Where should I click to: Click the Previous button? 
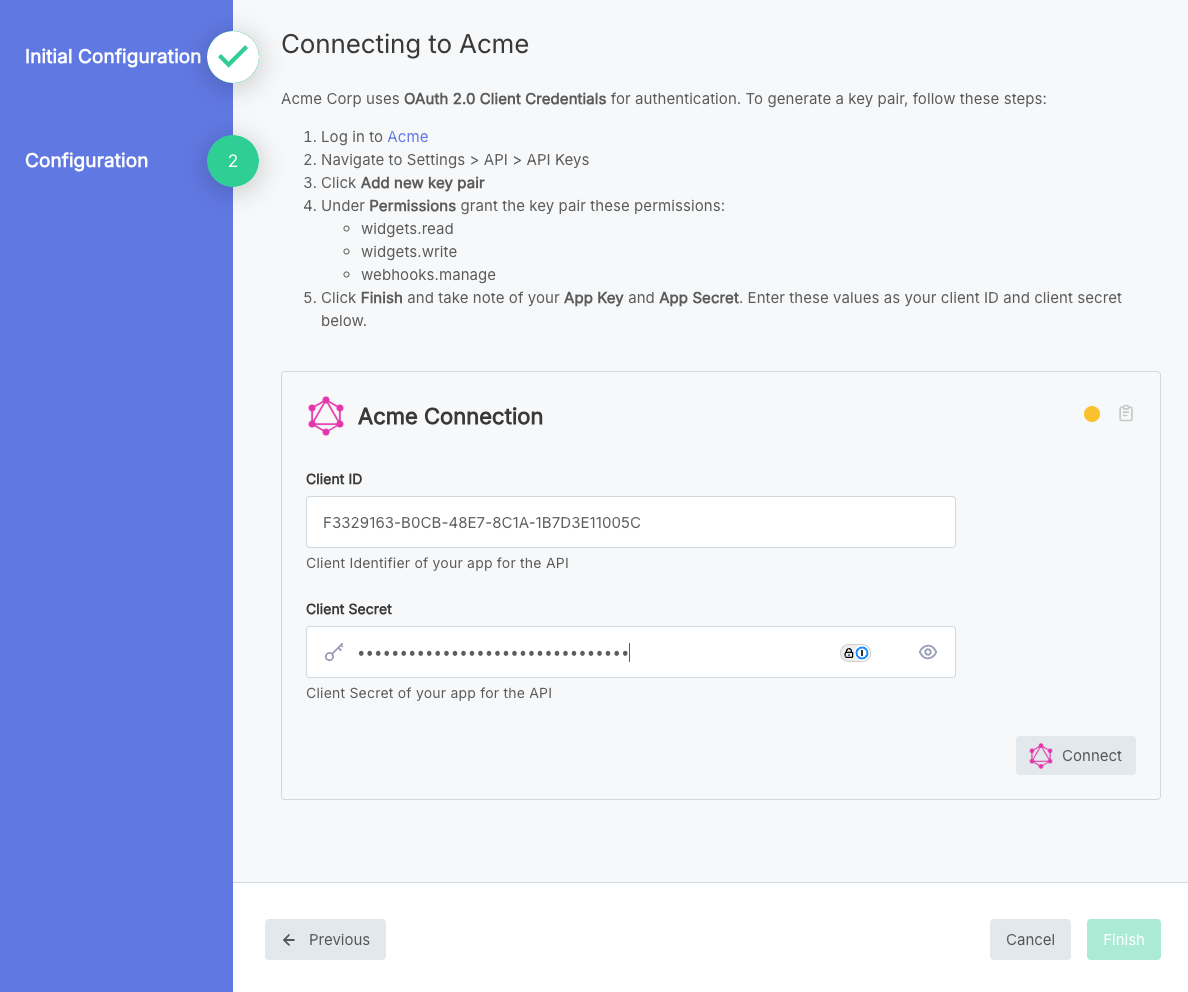tap(325, 939)
